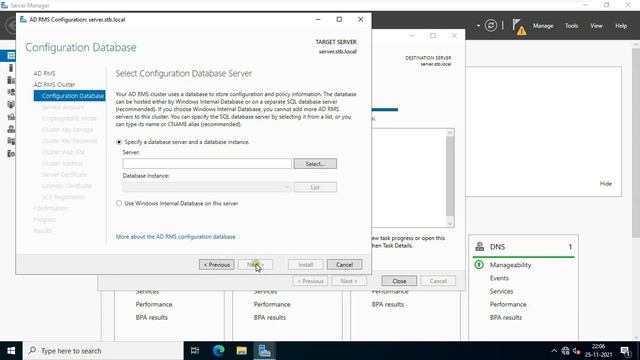Open 'More about the AD RMS configuration database' link
Image resolution: width=640 pixels, height=360 pixels.
[x=176, y=237]
